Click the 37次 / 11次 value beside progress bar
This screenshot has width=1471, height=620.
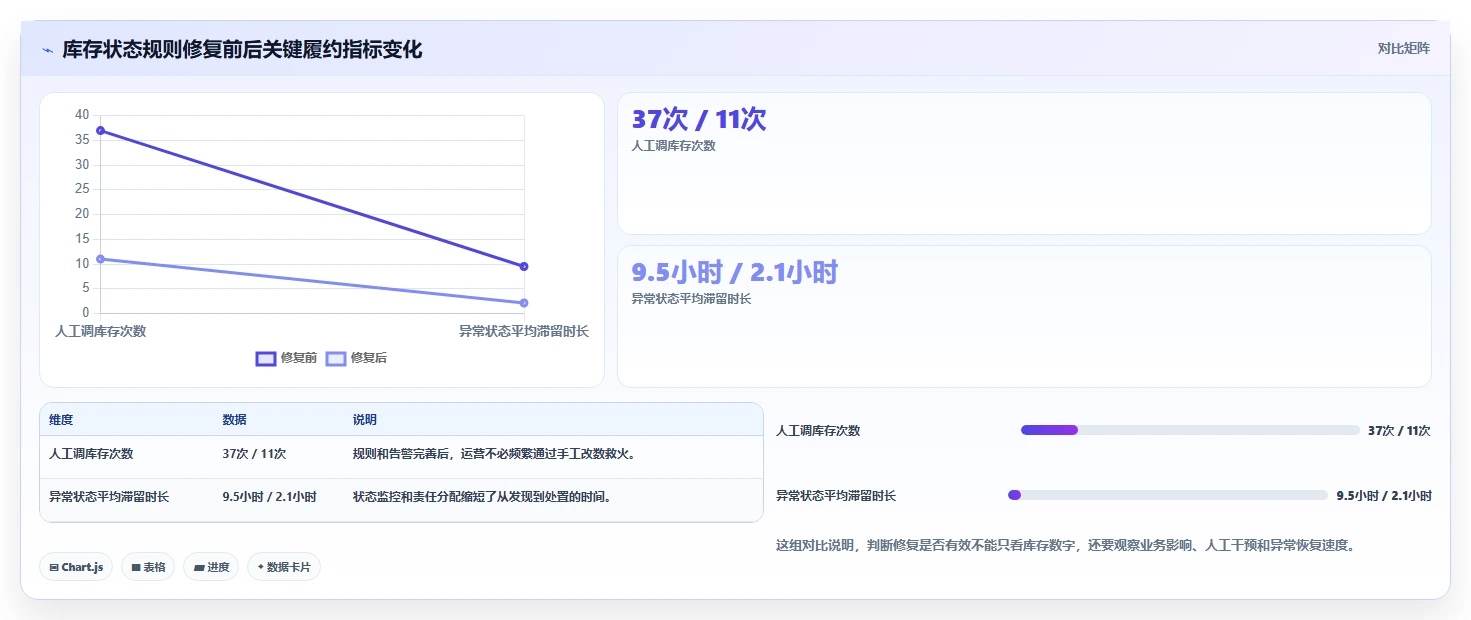coord(1399,431)
